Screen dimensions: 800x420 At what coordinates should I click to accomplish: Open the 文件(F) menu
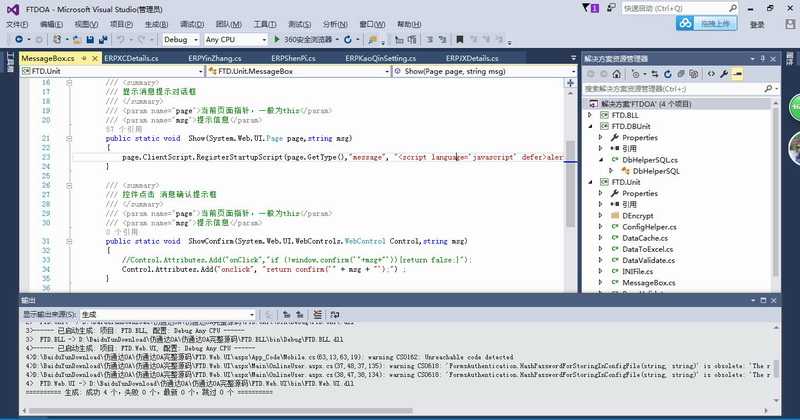[17, 24]
